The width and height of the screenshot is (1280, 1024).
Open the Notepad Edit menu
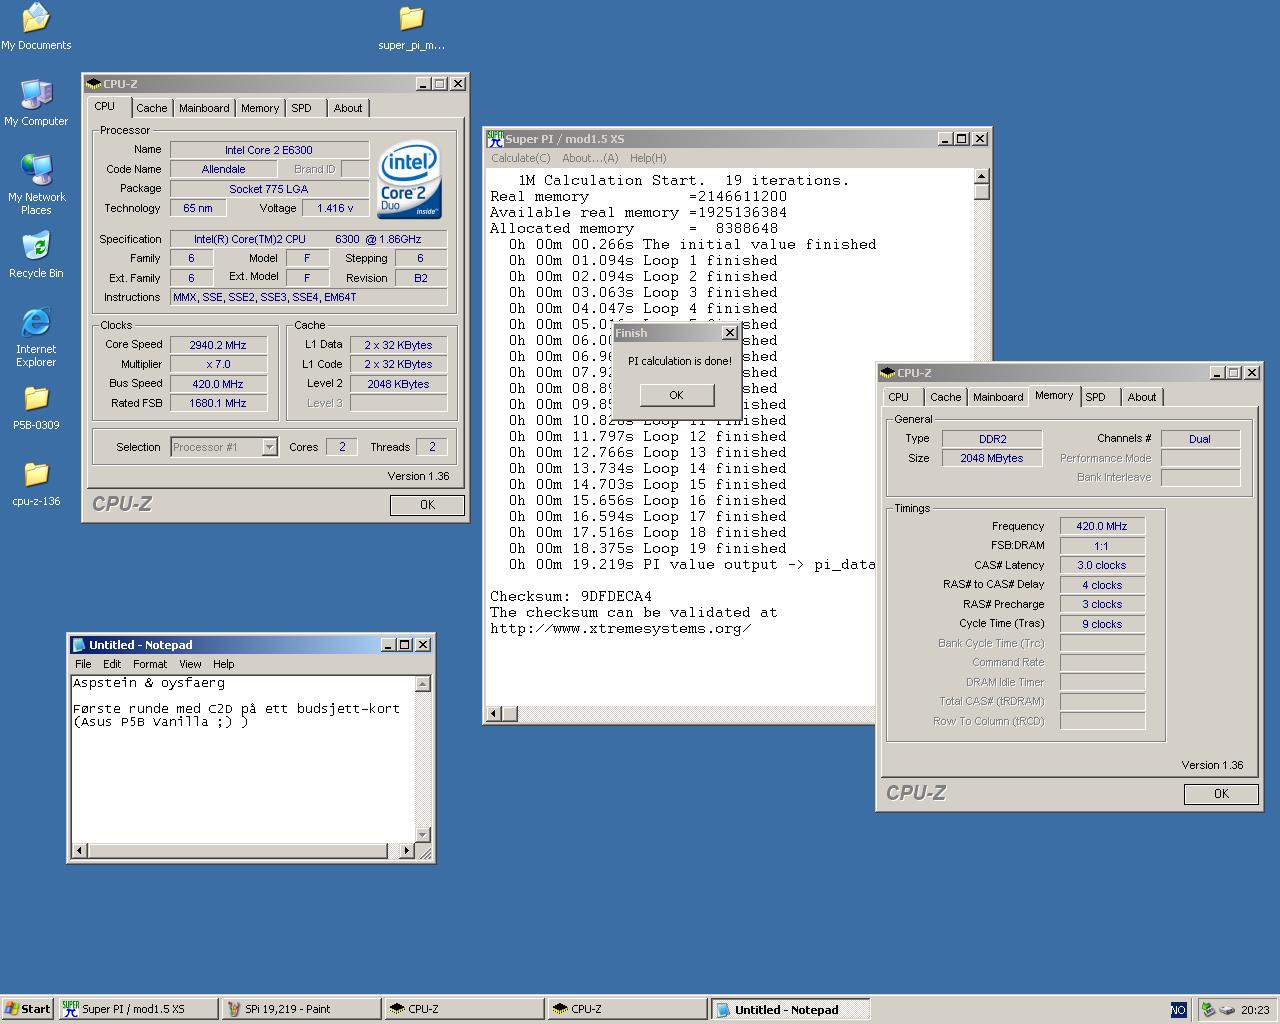coord(112,664)
